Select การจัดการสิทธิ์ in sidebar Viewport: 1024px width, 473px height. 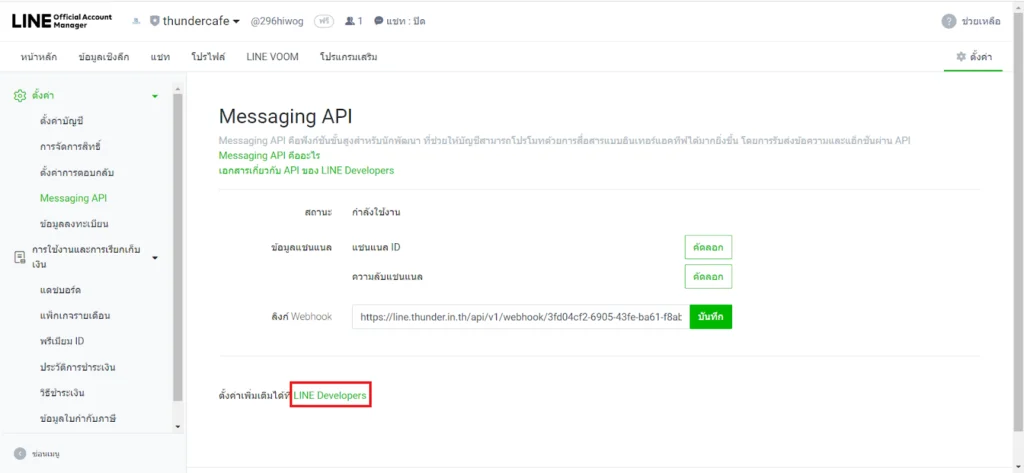pyautogui.click(x=71, y=146)
